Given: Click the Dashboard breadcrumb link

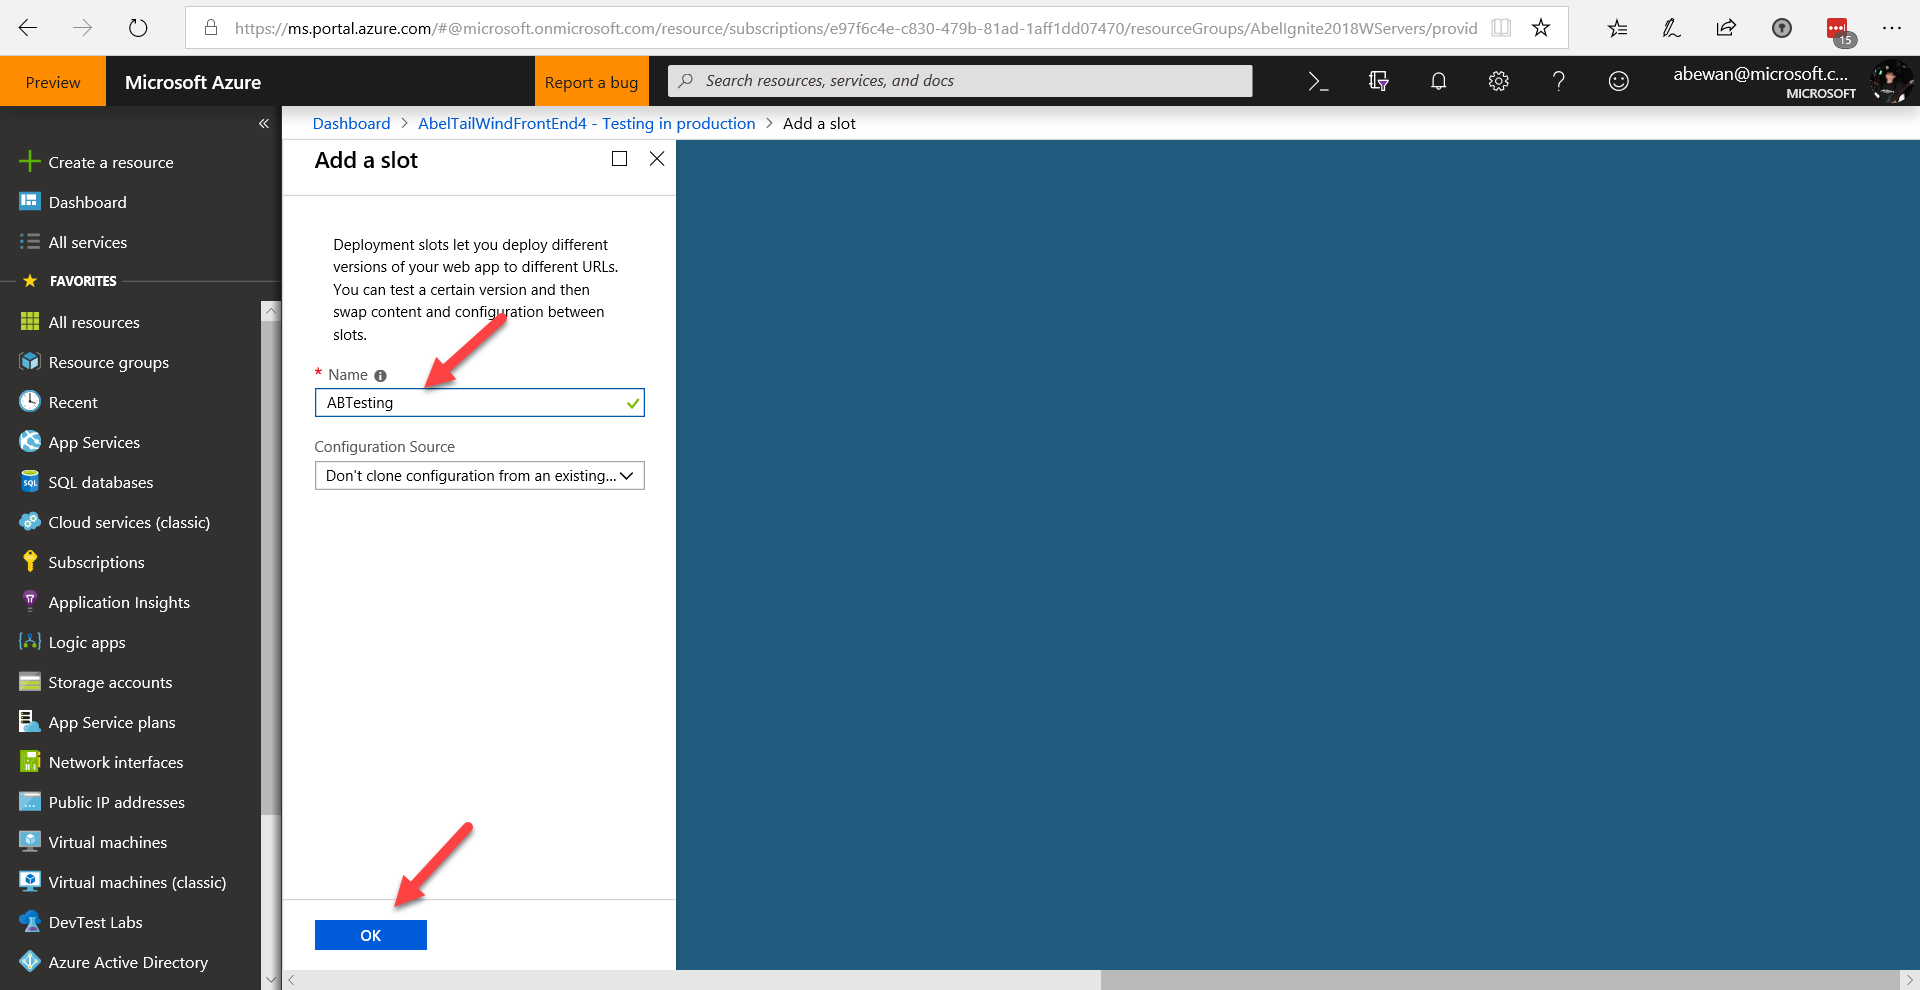Looking at the screenshot, I should 351,124.
